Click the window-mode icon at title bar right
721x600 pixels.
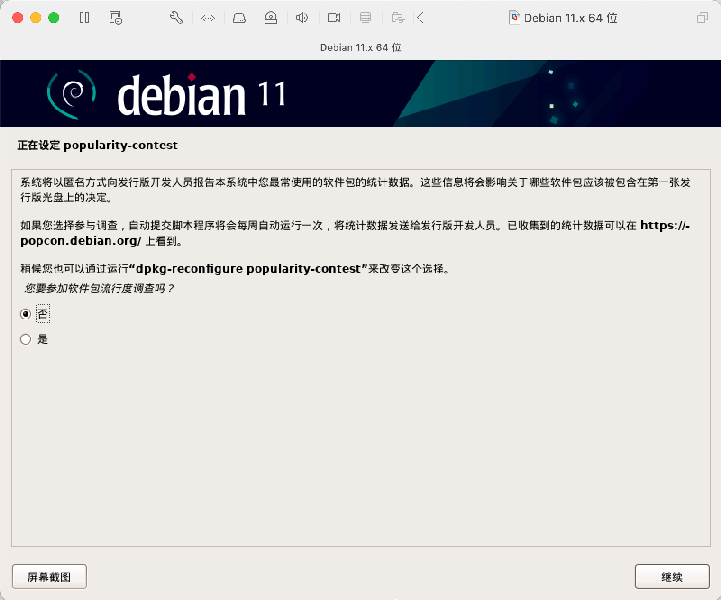pyautogui.click(x=702, y=18)
